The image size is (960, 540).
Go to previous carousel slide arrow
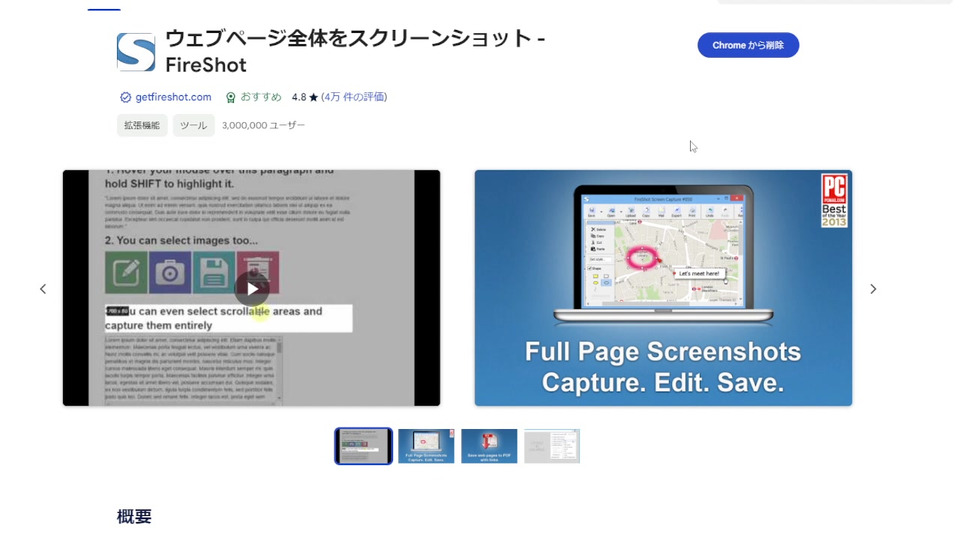[x=43, y=289]
